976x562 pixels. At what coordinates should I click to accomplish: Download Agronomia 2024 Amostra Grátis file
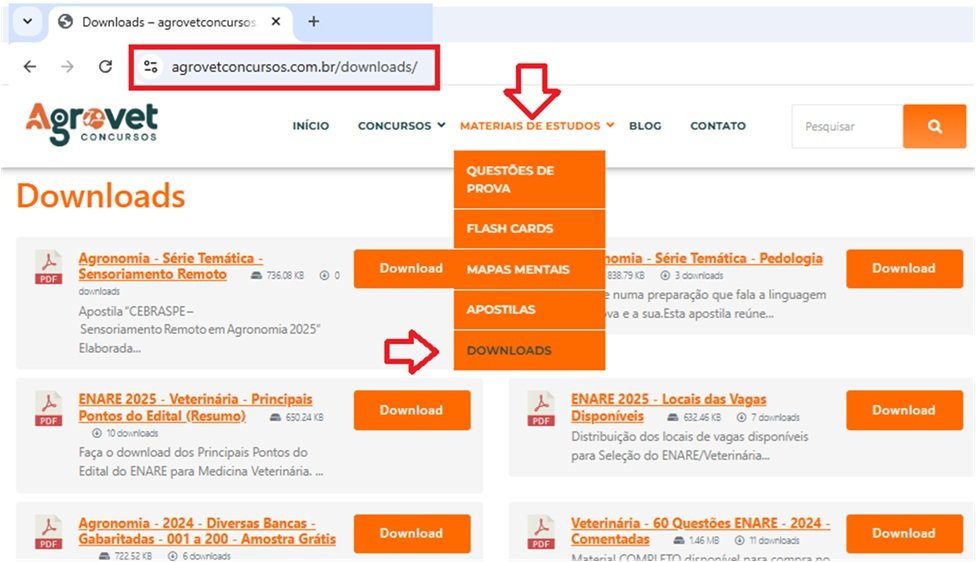coord(411,533)
